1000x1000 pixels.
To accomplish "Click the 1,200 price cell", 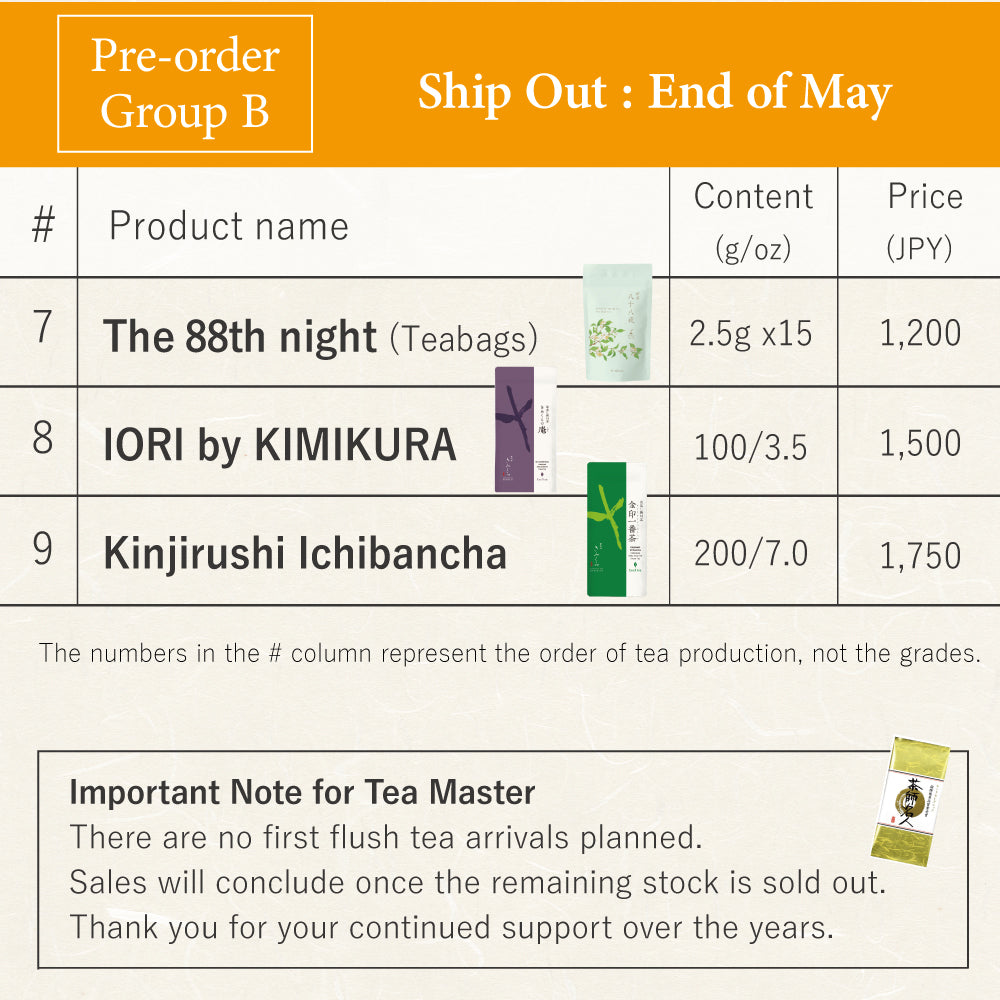I will pos(920,333).
